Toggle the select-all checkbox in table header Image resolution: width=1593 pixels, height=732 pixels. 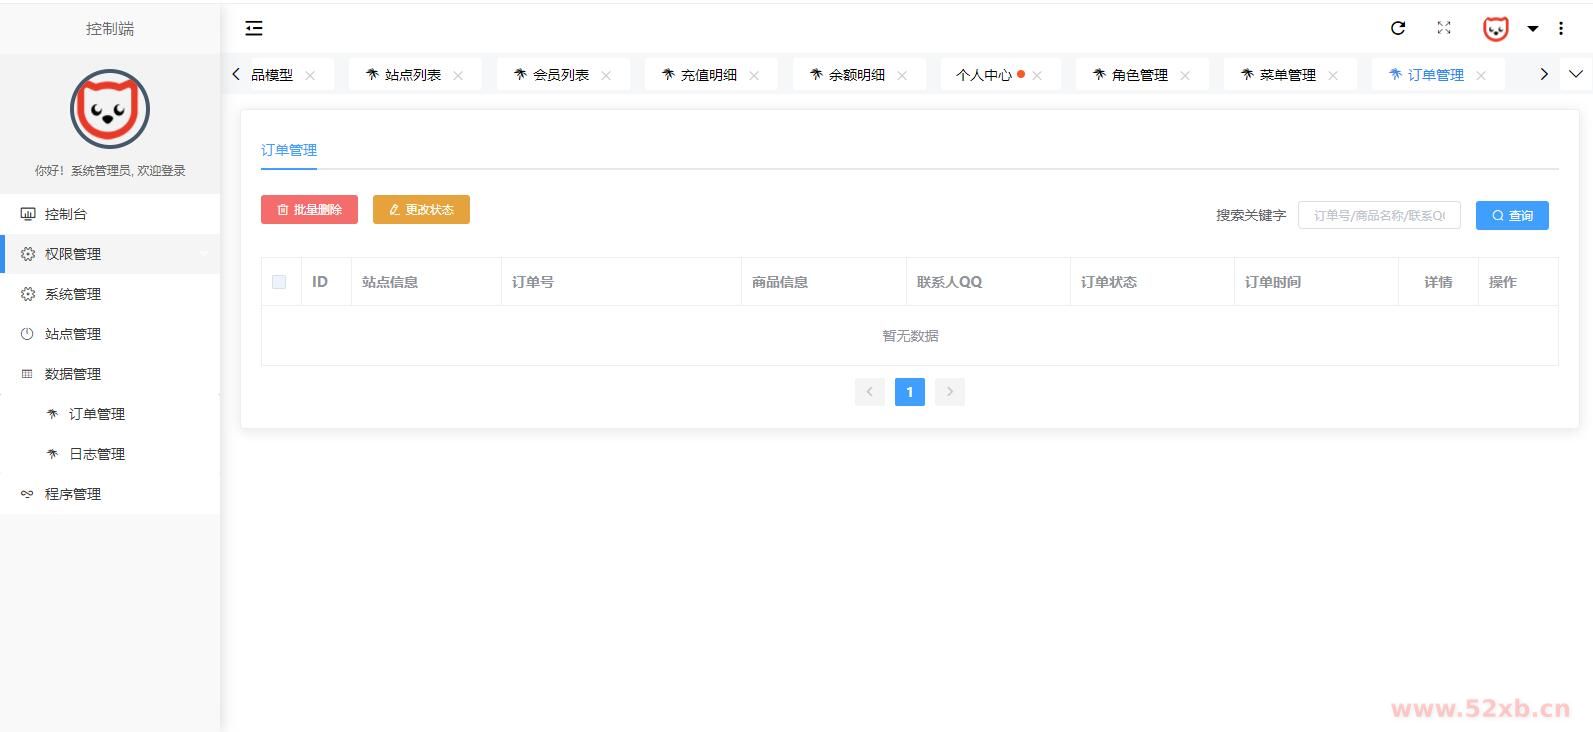tap(279, 282)
